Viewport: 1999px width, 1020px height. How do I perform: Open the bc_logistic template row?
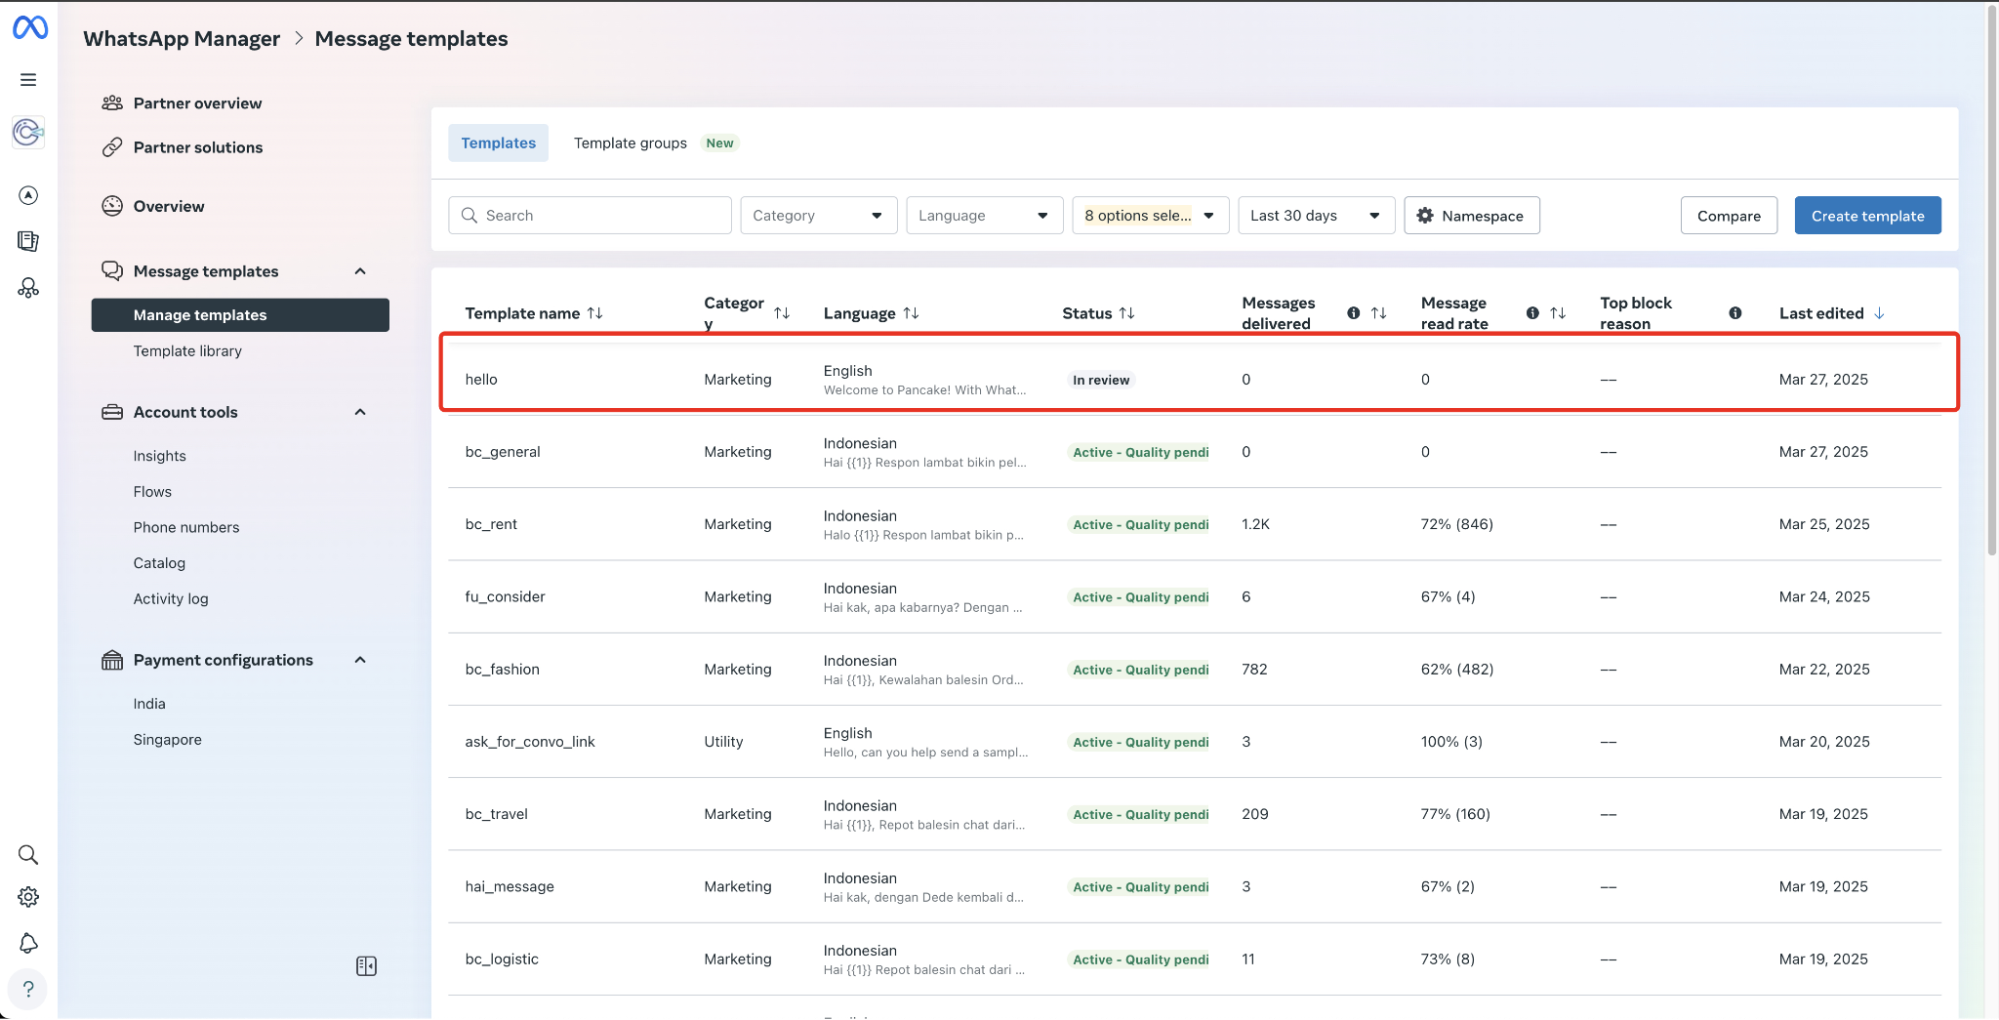(x=1195, y=959)
